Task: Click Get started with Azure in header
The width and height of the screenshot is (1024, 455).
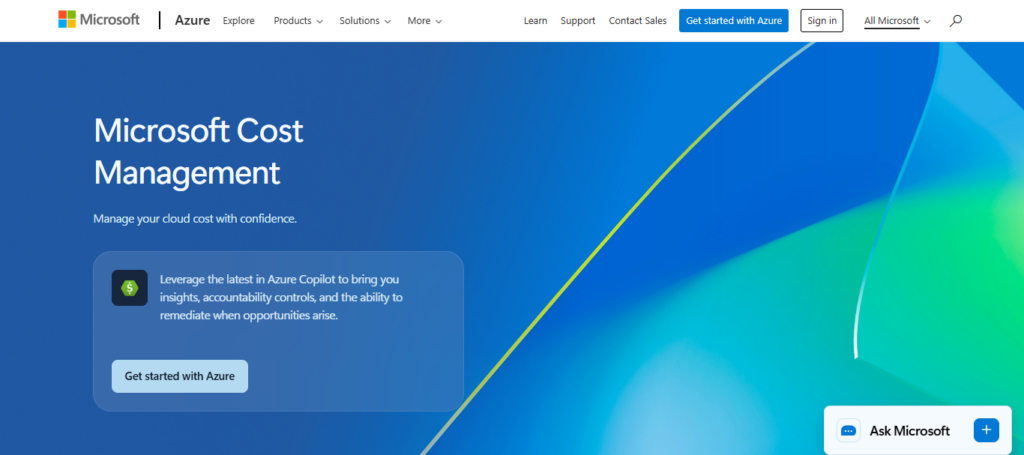Action: (x=734, y=21)
